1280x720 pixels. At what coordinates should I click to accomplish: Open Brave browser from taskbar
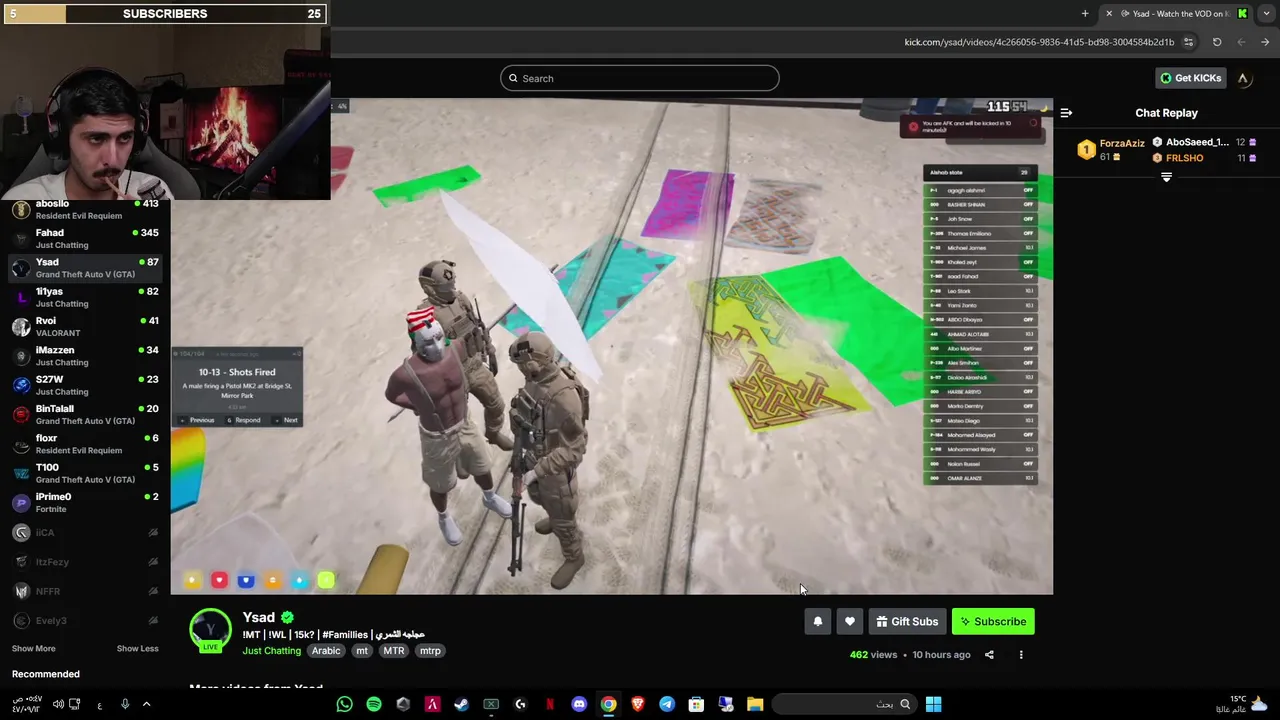638,704
